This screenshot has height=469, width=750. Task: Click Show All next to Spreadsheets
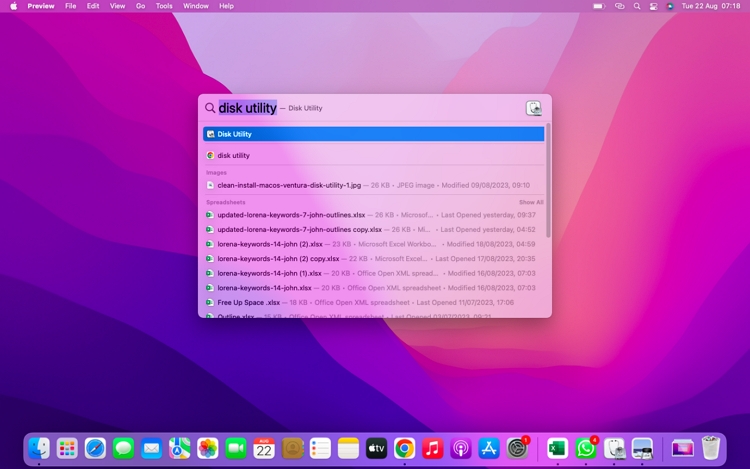coord(531,202)
